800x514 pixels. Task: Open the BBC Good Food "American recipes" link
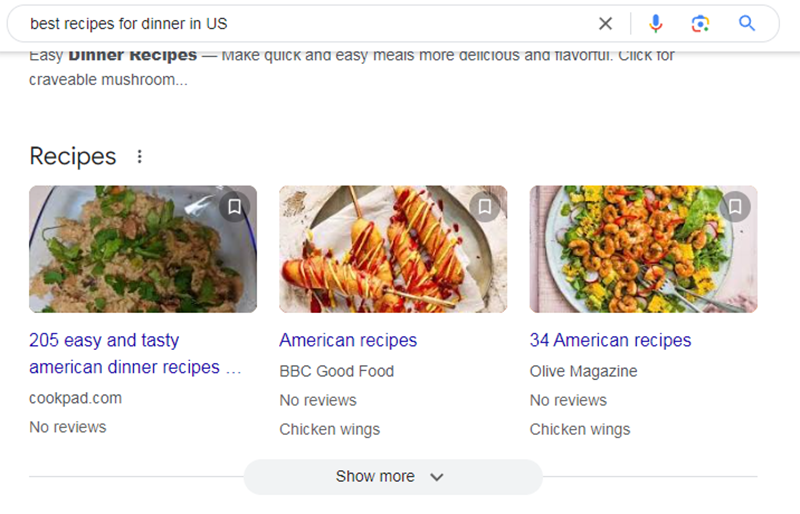tap(348, 340)
